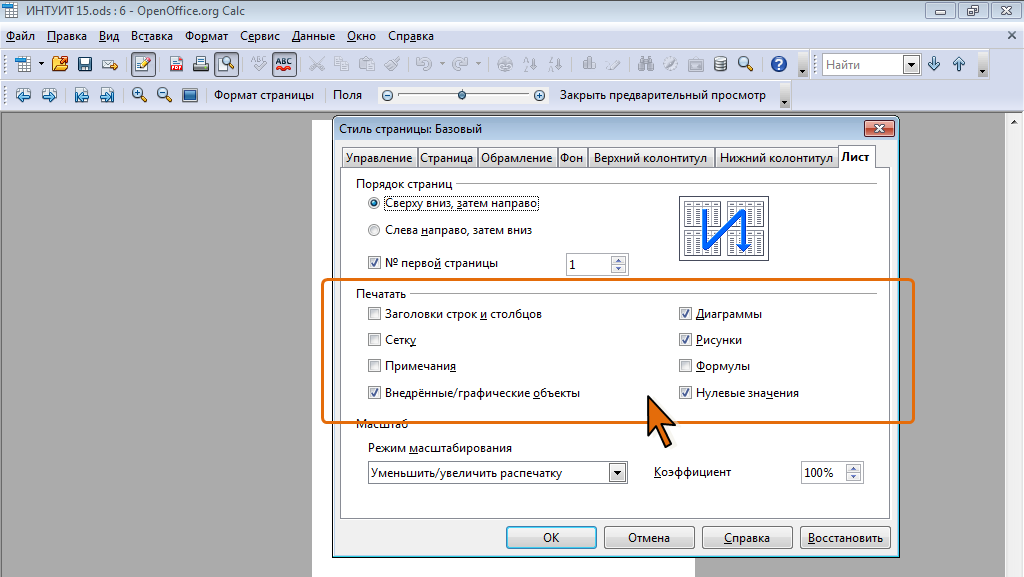Open the Данные menu
The height and width of the screenshot is (577, 1024).
(313, 36)
